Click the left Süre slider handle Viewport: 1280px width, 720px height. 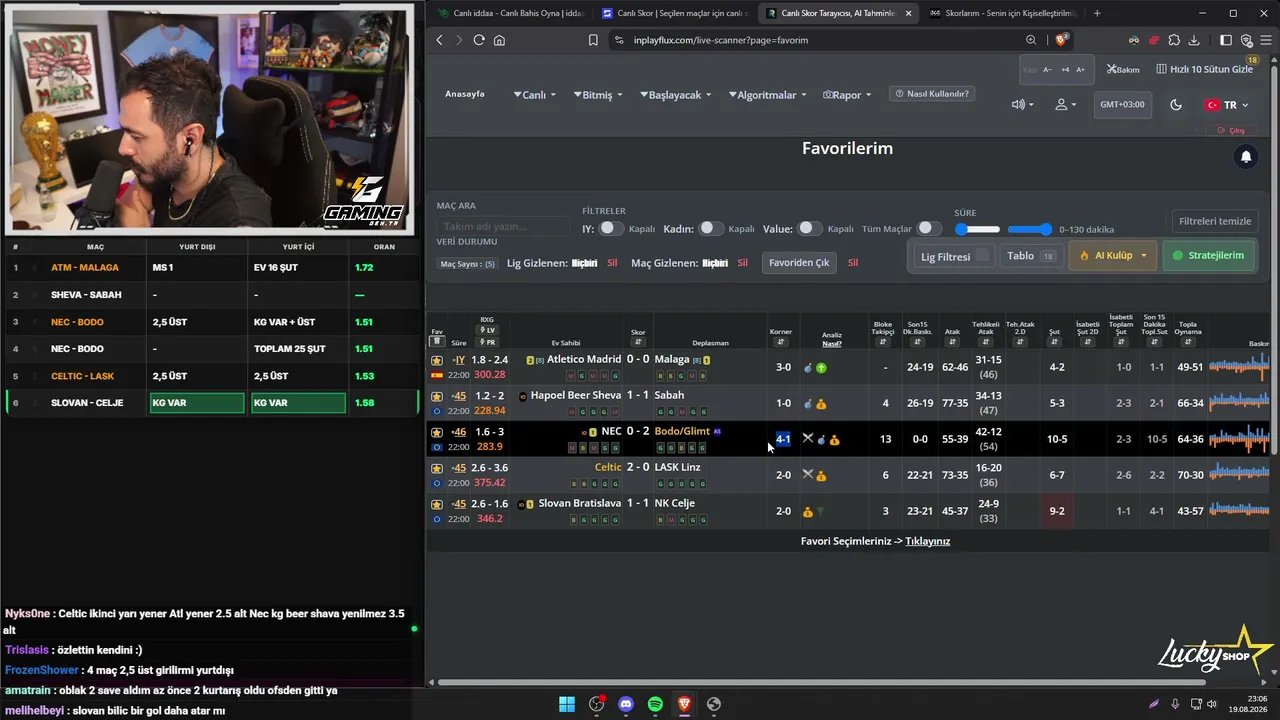click(x=962, y=229)
